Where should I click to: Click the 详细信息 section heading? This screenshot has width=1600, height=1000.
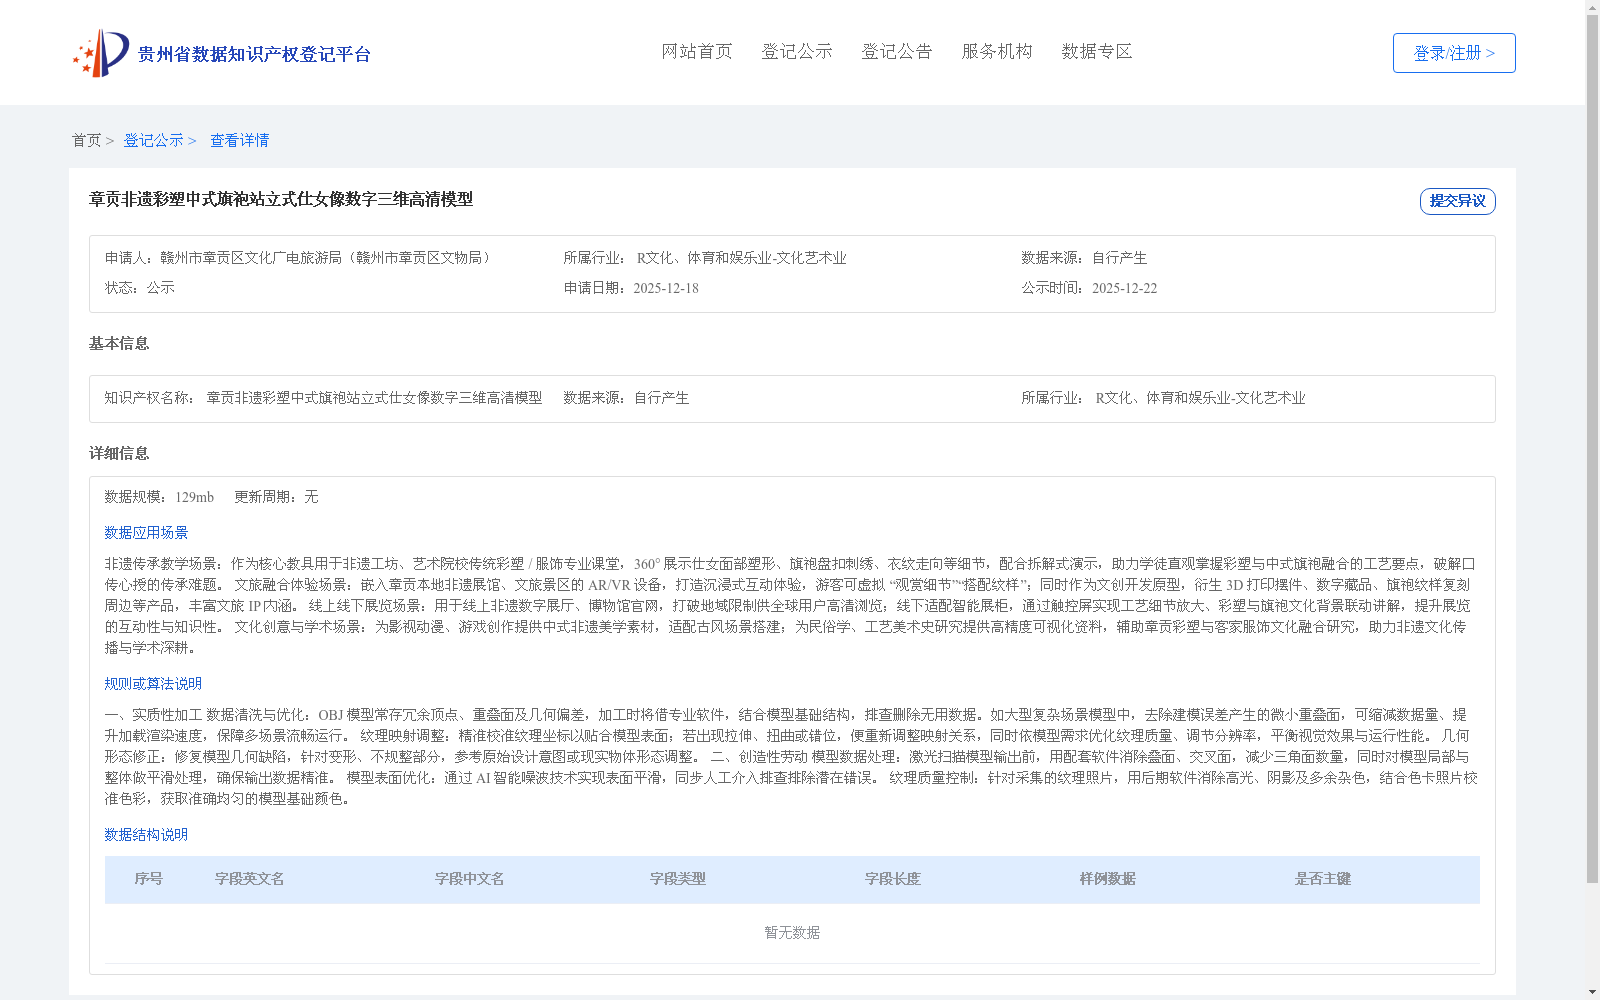(119, 454)
